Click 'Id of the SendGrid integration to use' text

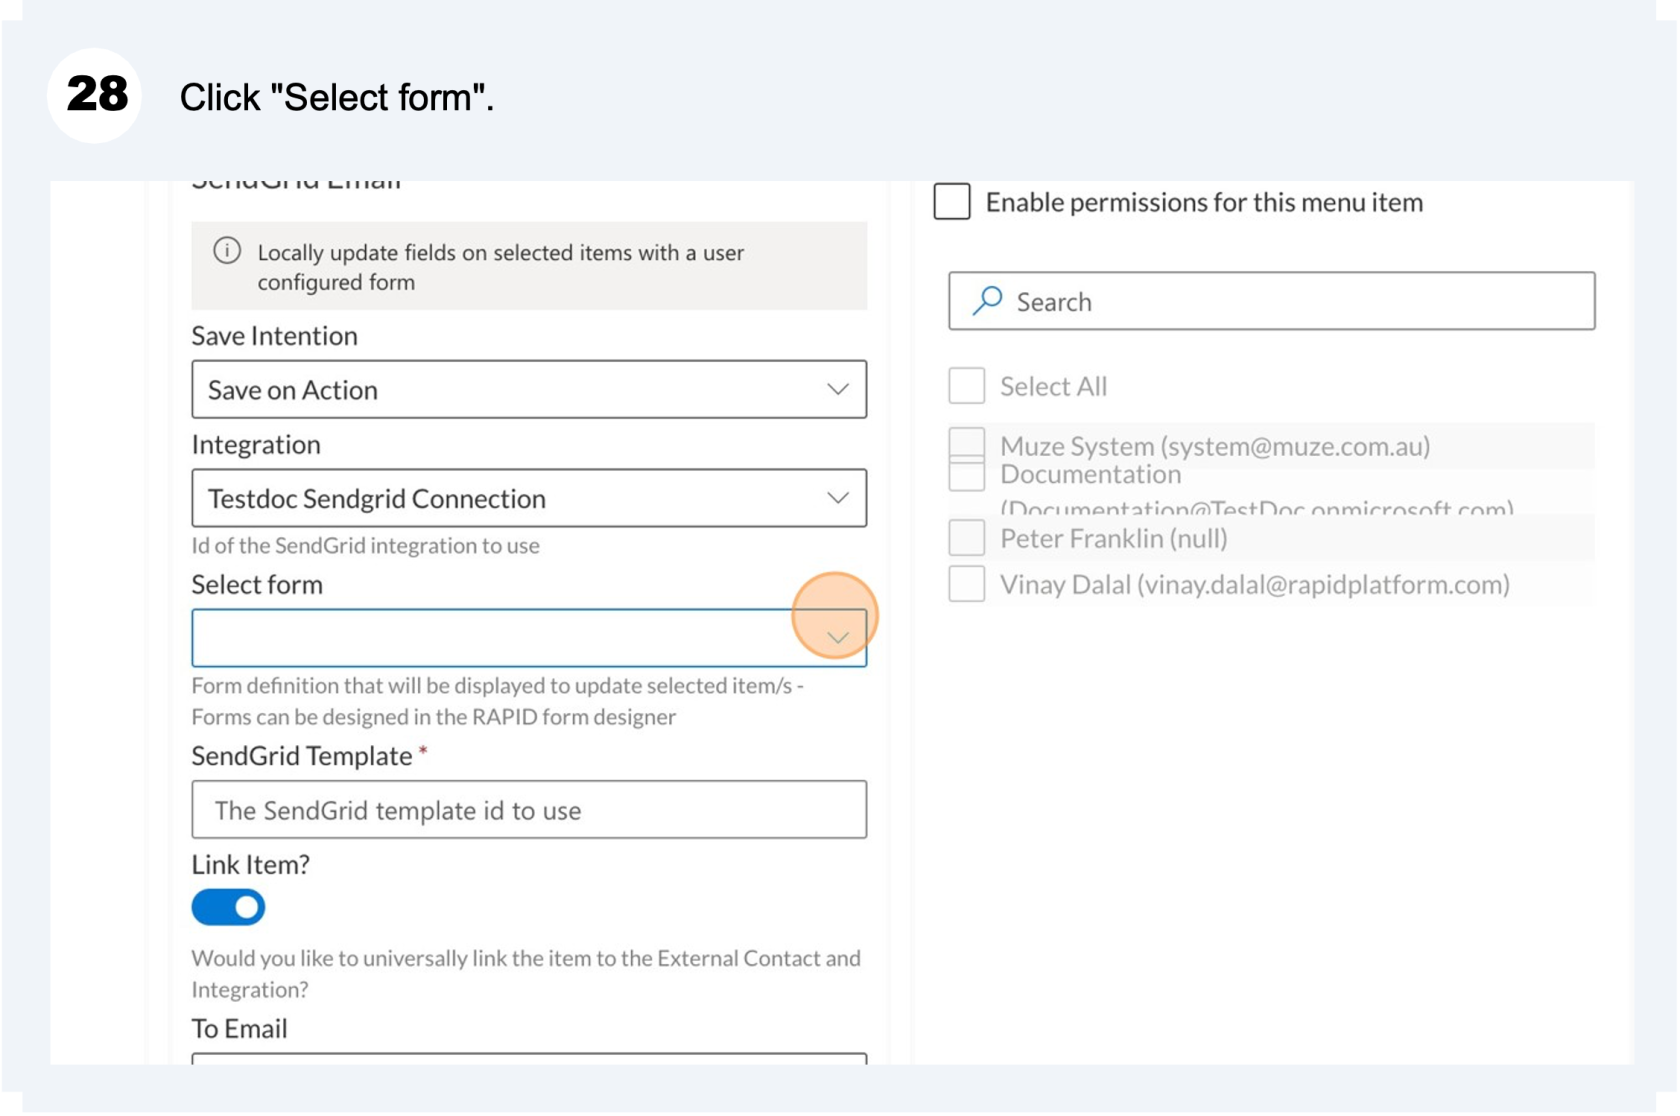point(366,546)
